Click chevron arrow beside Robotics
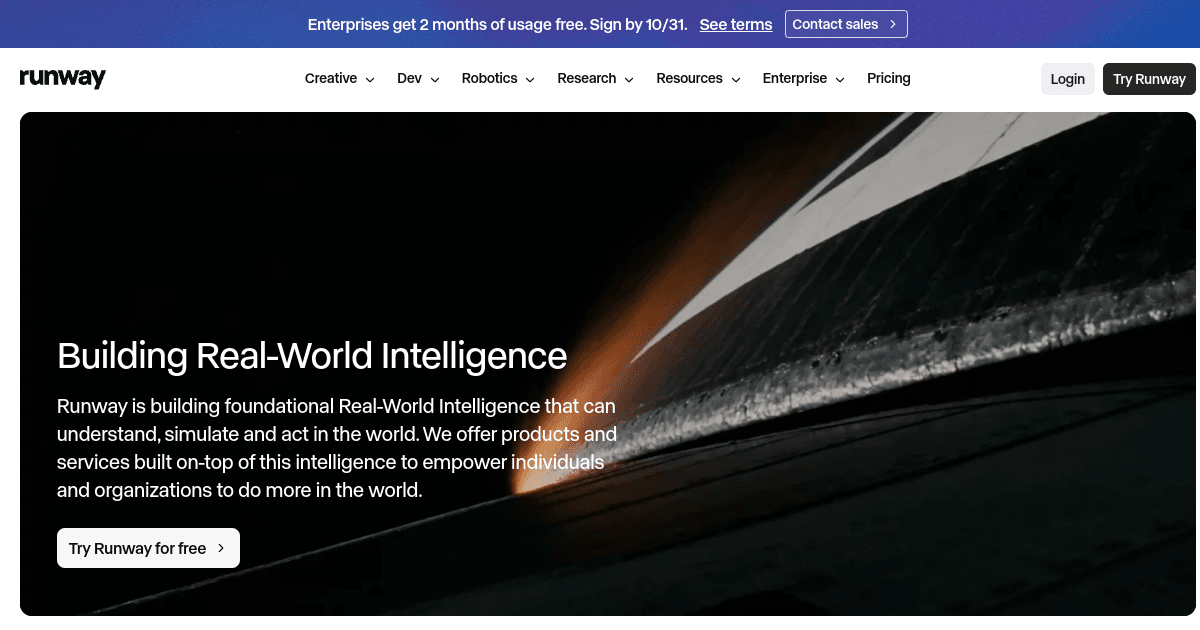Screen dimensions: 1200x630 coord(530,80)
